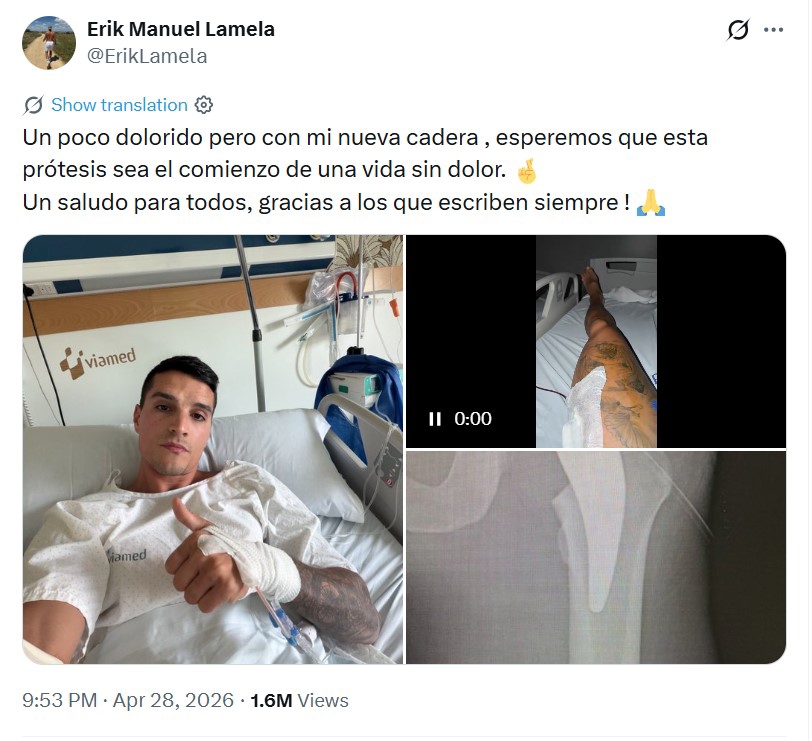
Task: Click the praying hands emoji in the tweet
Action: click(x=650, y=202)
